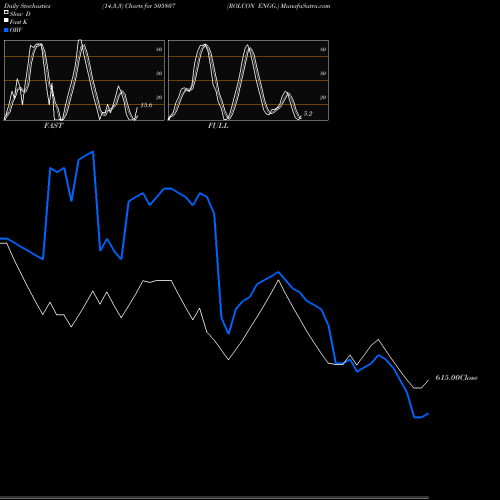Click the Slow D legend swatch

pyautogui.click(x=6, y=12)
